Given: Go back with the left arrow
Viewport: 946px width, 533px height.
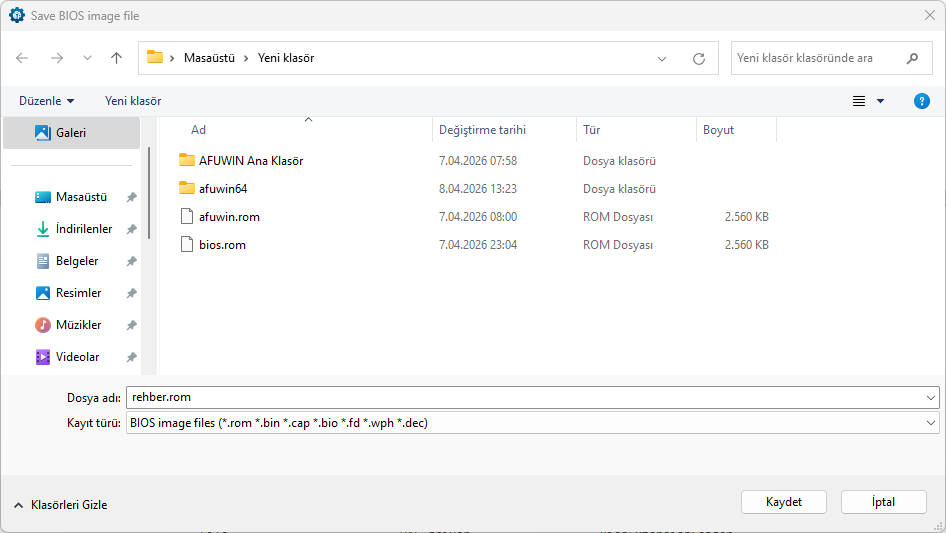Looking at the screenshot, I should point(22,58).
